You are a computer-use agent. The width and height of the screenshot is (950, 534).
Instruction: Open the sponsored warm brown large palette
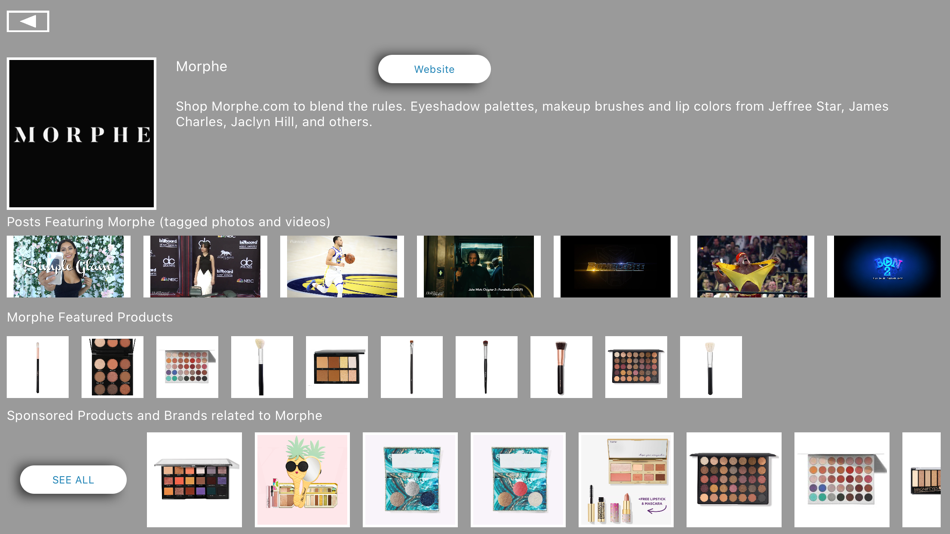[734, 479]
